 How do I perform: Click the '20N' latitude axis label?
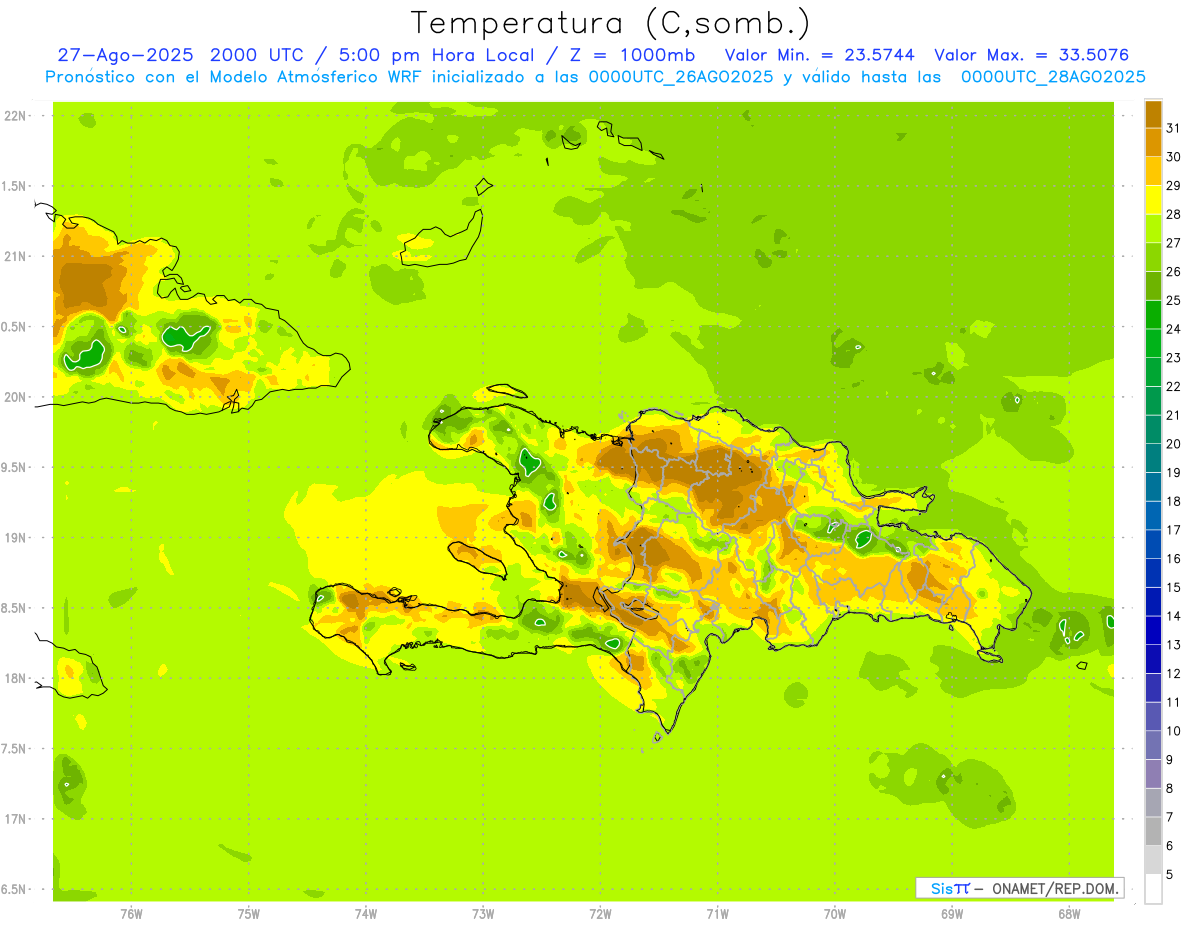[16, 397]
